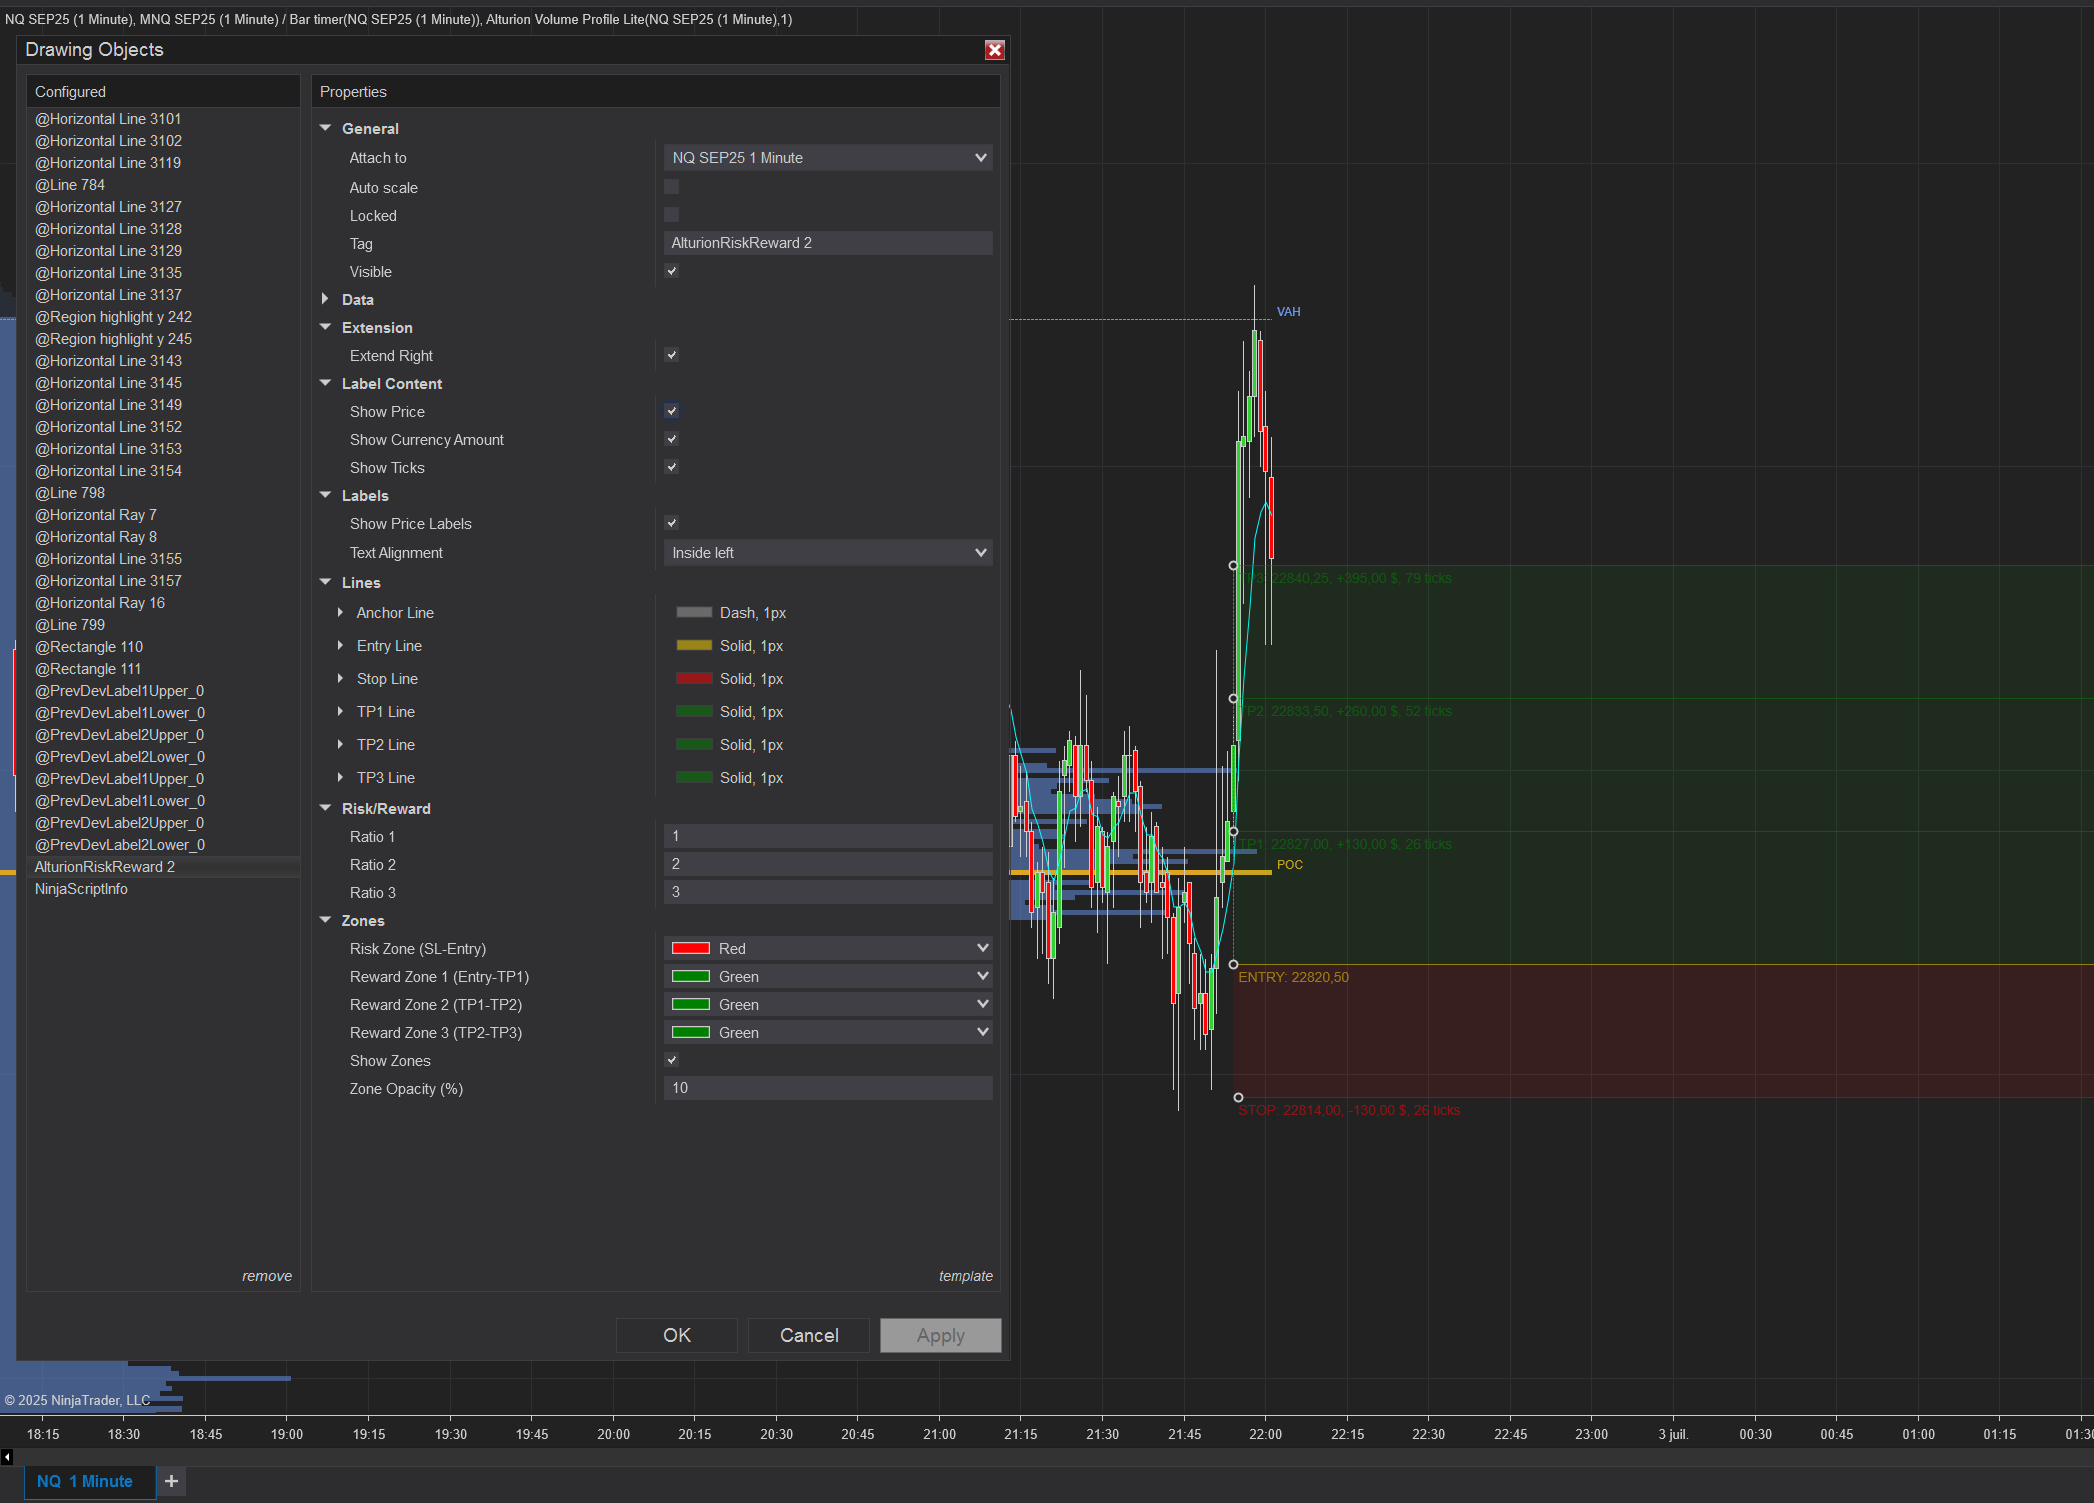This screenshot has height=1503, width=2094.
Task: Open the Risk Zone color dropdown
Action: [x=828, y=948]
